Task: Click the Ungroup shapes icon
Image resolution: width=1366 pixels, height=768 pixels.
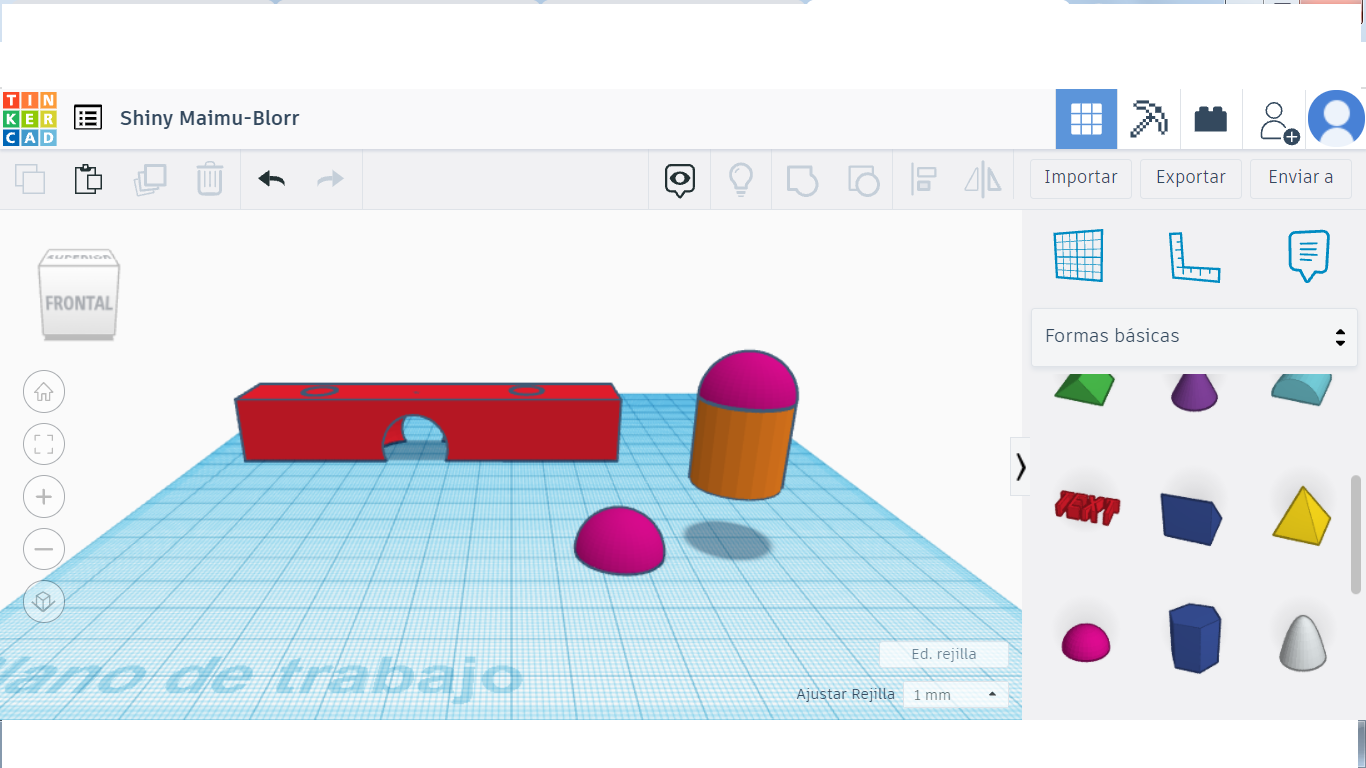Action: coord(862,180)
